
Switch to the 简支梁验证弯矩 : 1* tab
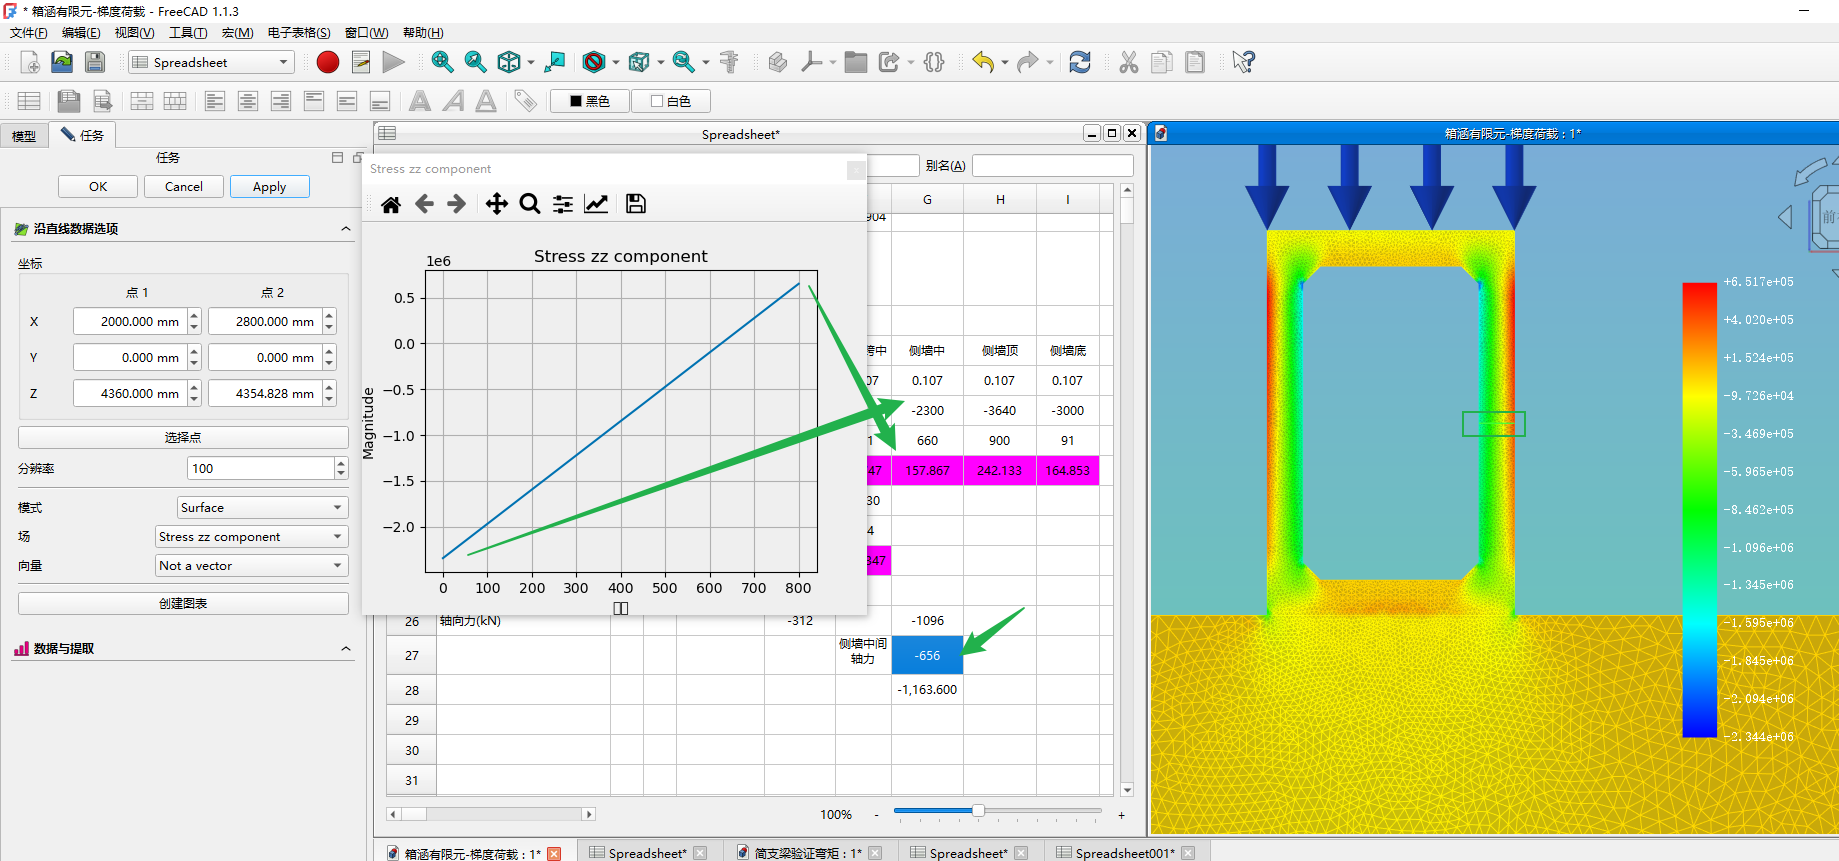click(x=808, y=853)
